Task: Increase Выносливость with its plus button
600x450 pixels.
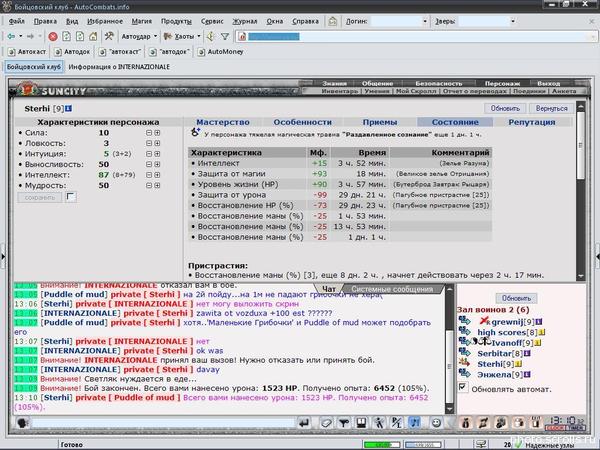Action: (157, 164)
